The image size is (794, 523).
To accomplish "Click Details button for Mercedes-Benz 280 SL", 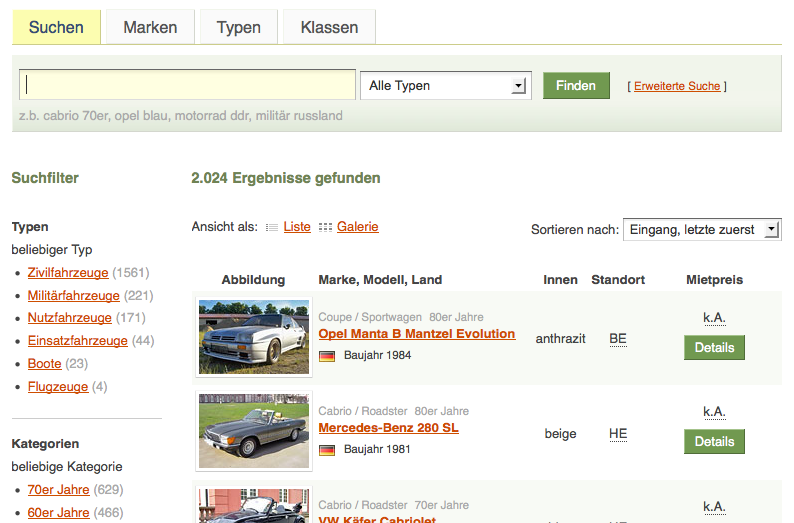I will 714,441.
